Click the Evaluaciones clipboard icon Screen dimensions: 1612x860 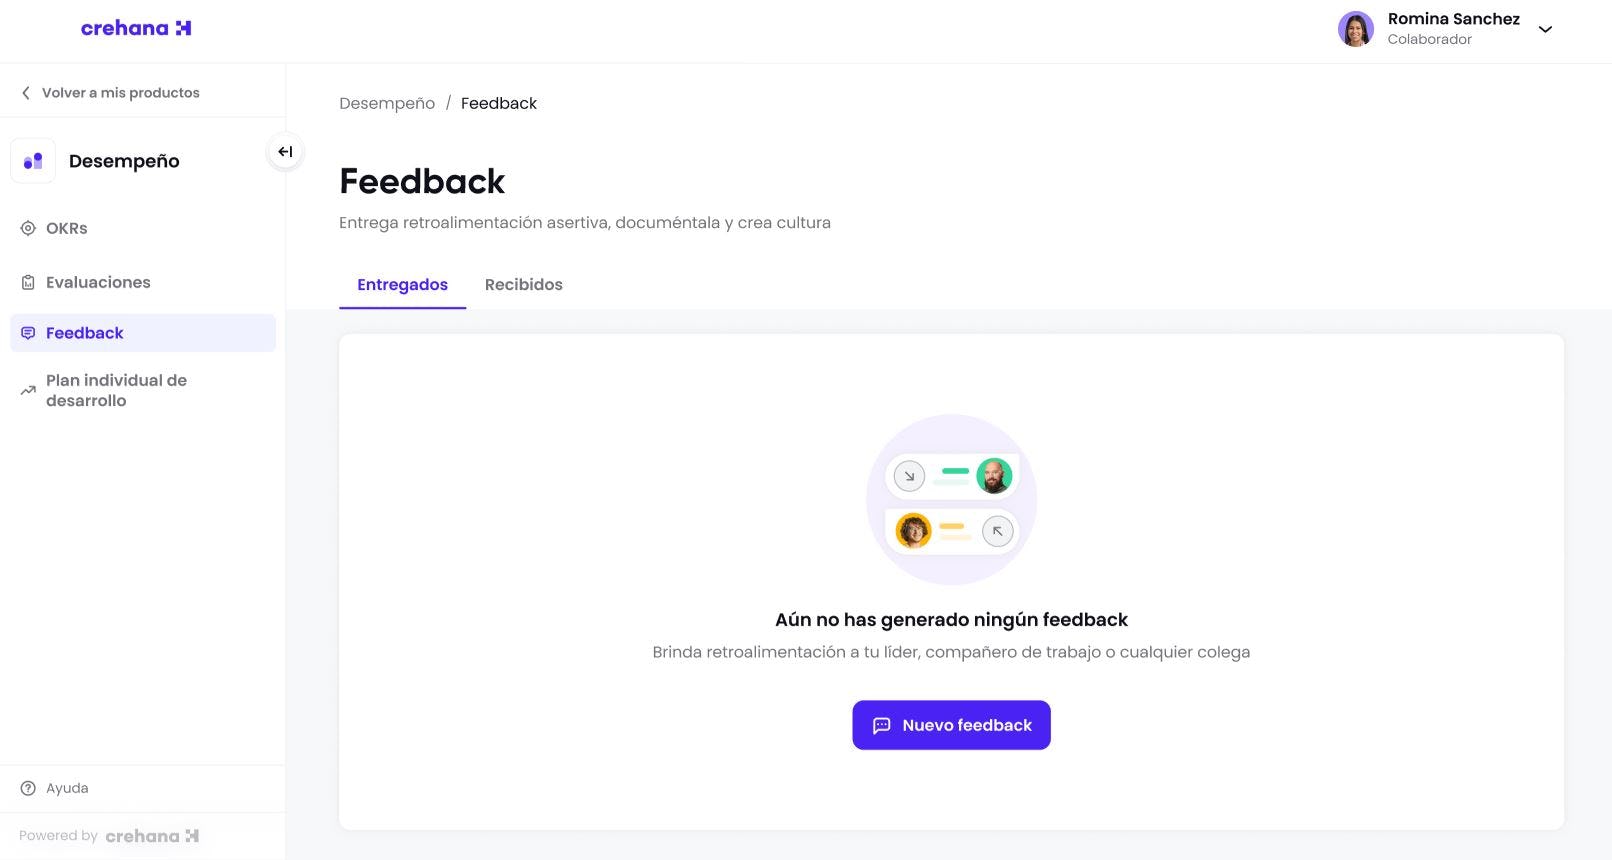pyautogui.click(x=28, y=283)
